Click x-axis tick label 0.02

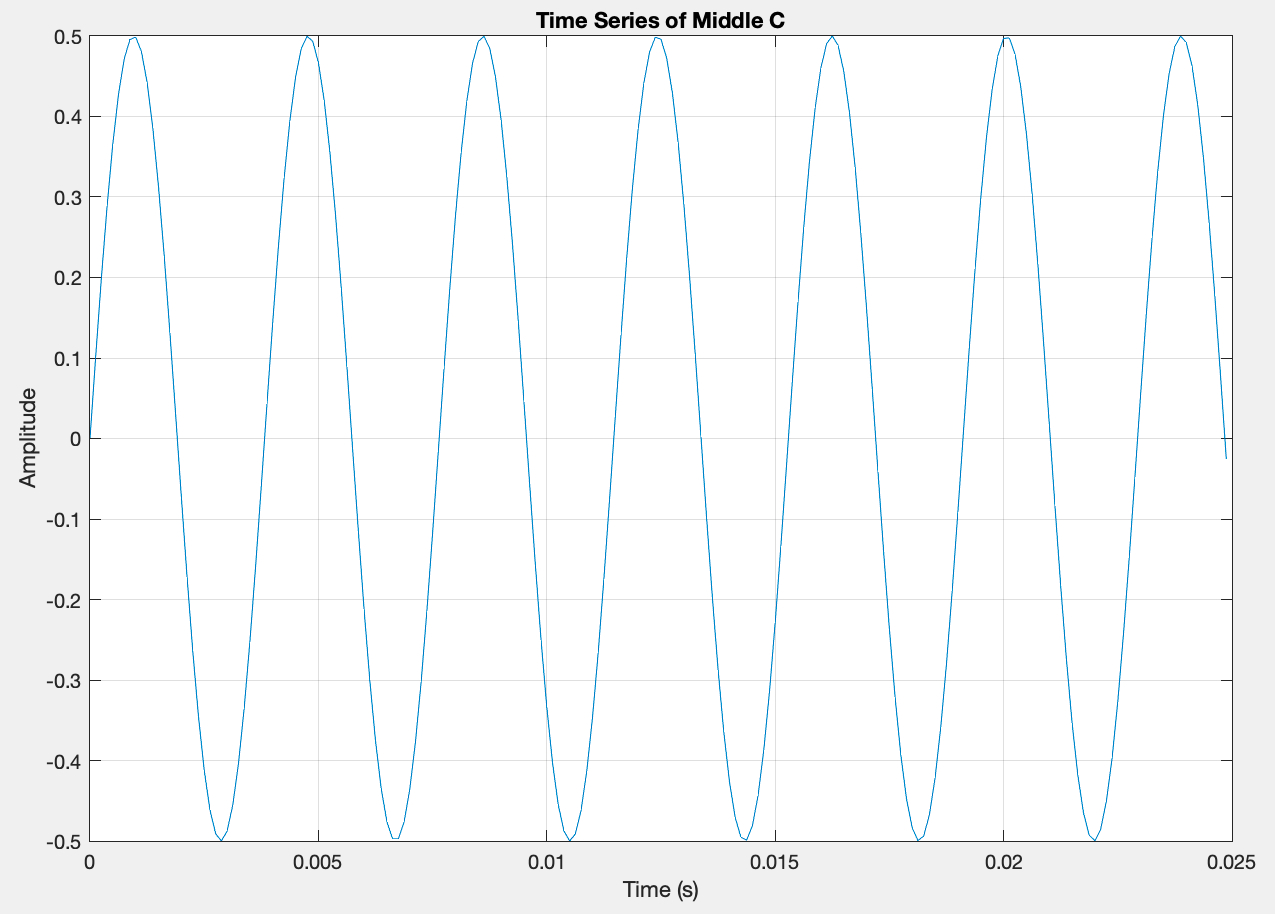[x=1003, y=862]
